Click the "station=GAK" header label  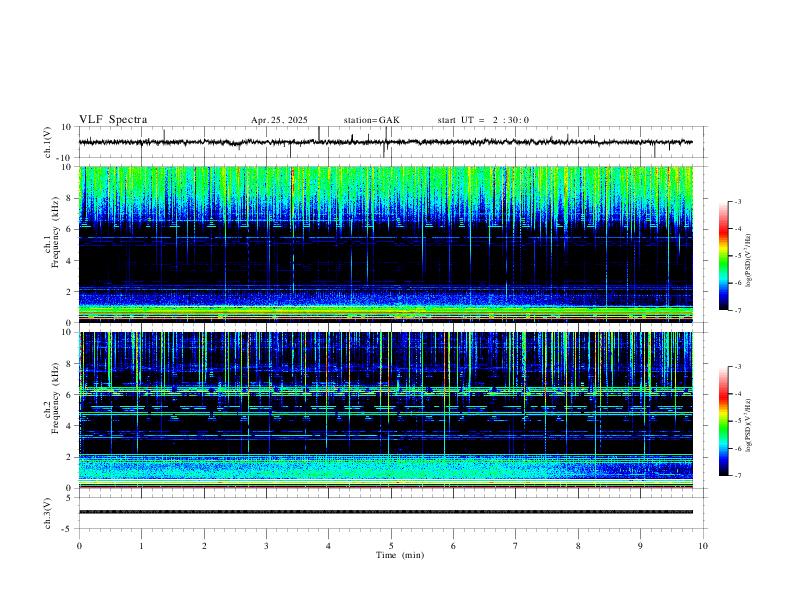click(371, 120)
